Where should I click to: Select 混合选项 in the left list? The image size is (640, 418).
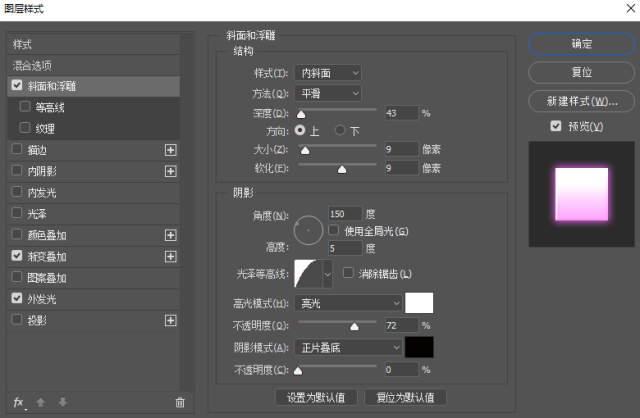[93, 65]
